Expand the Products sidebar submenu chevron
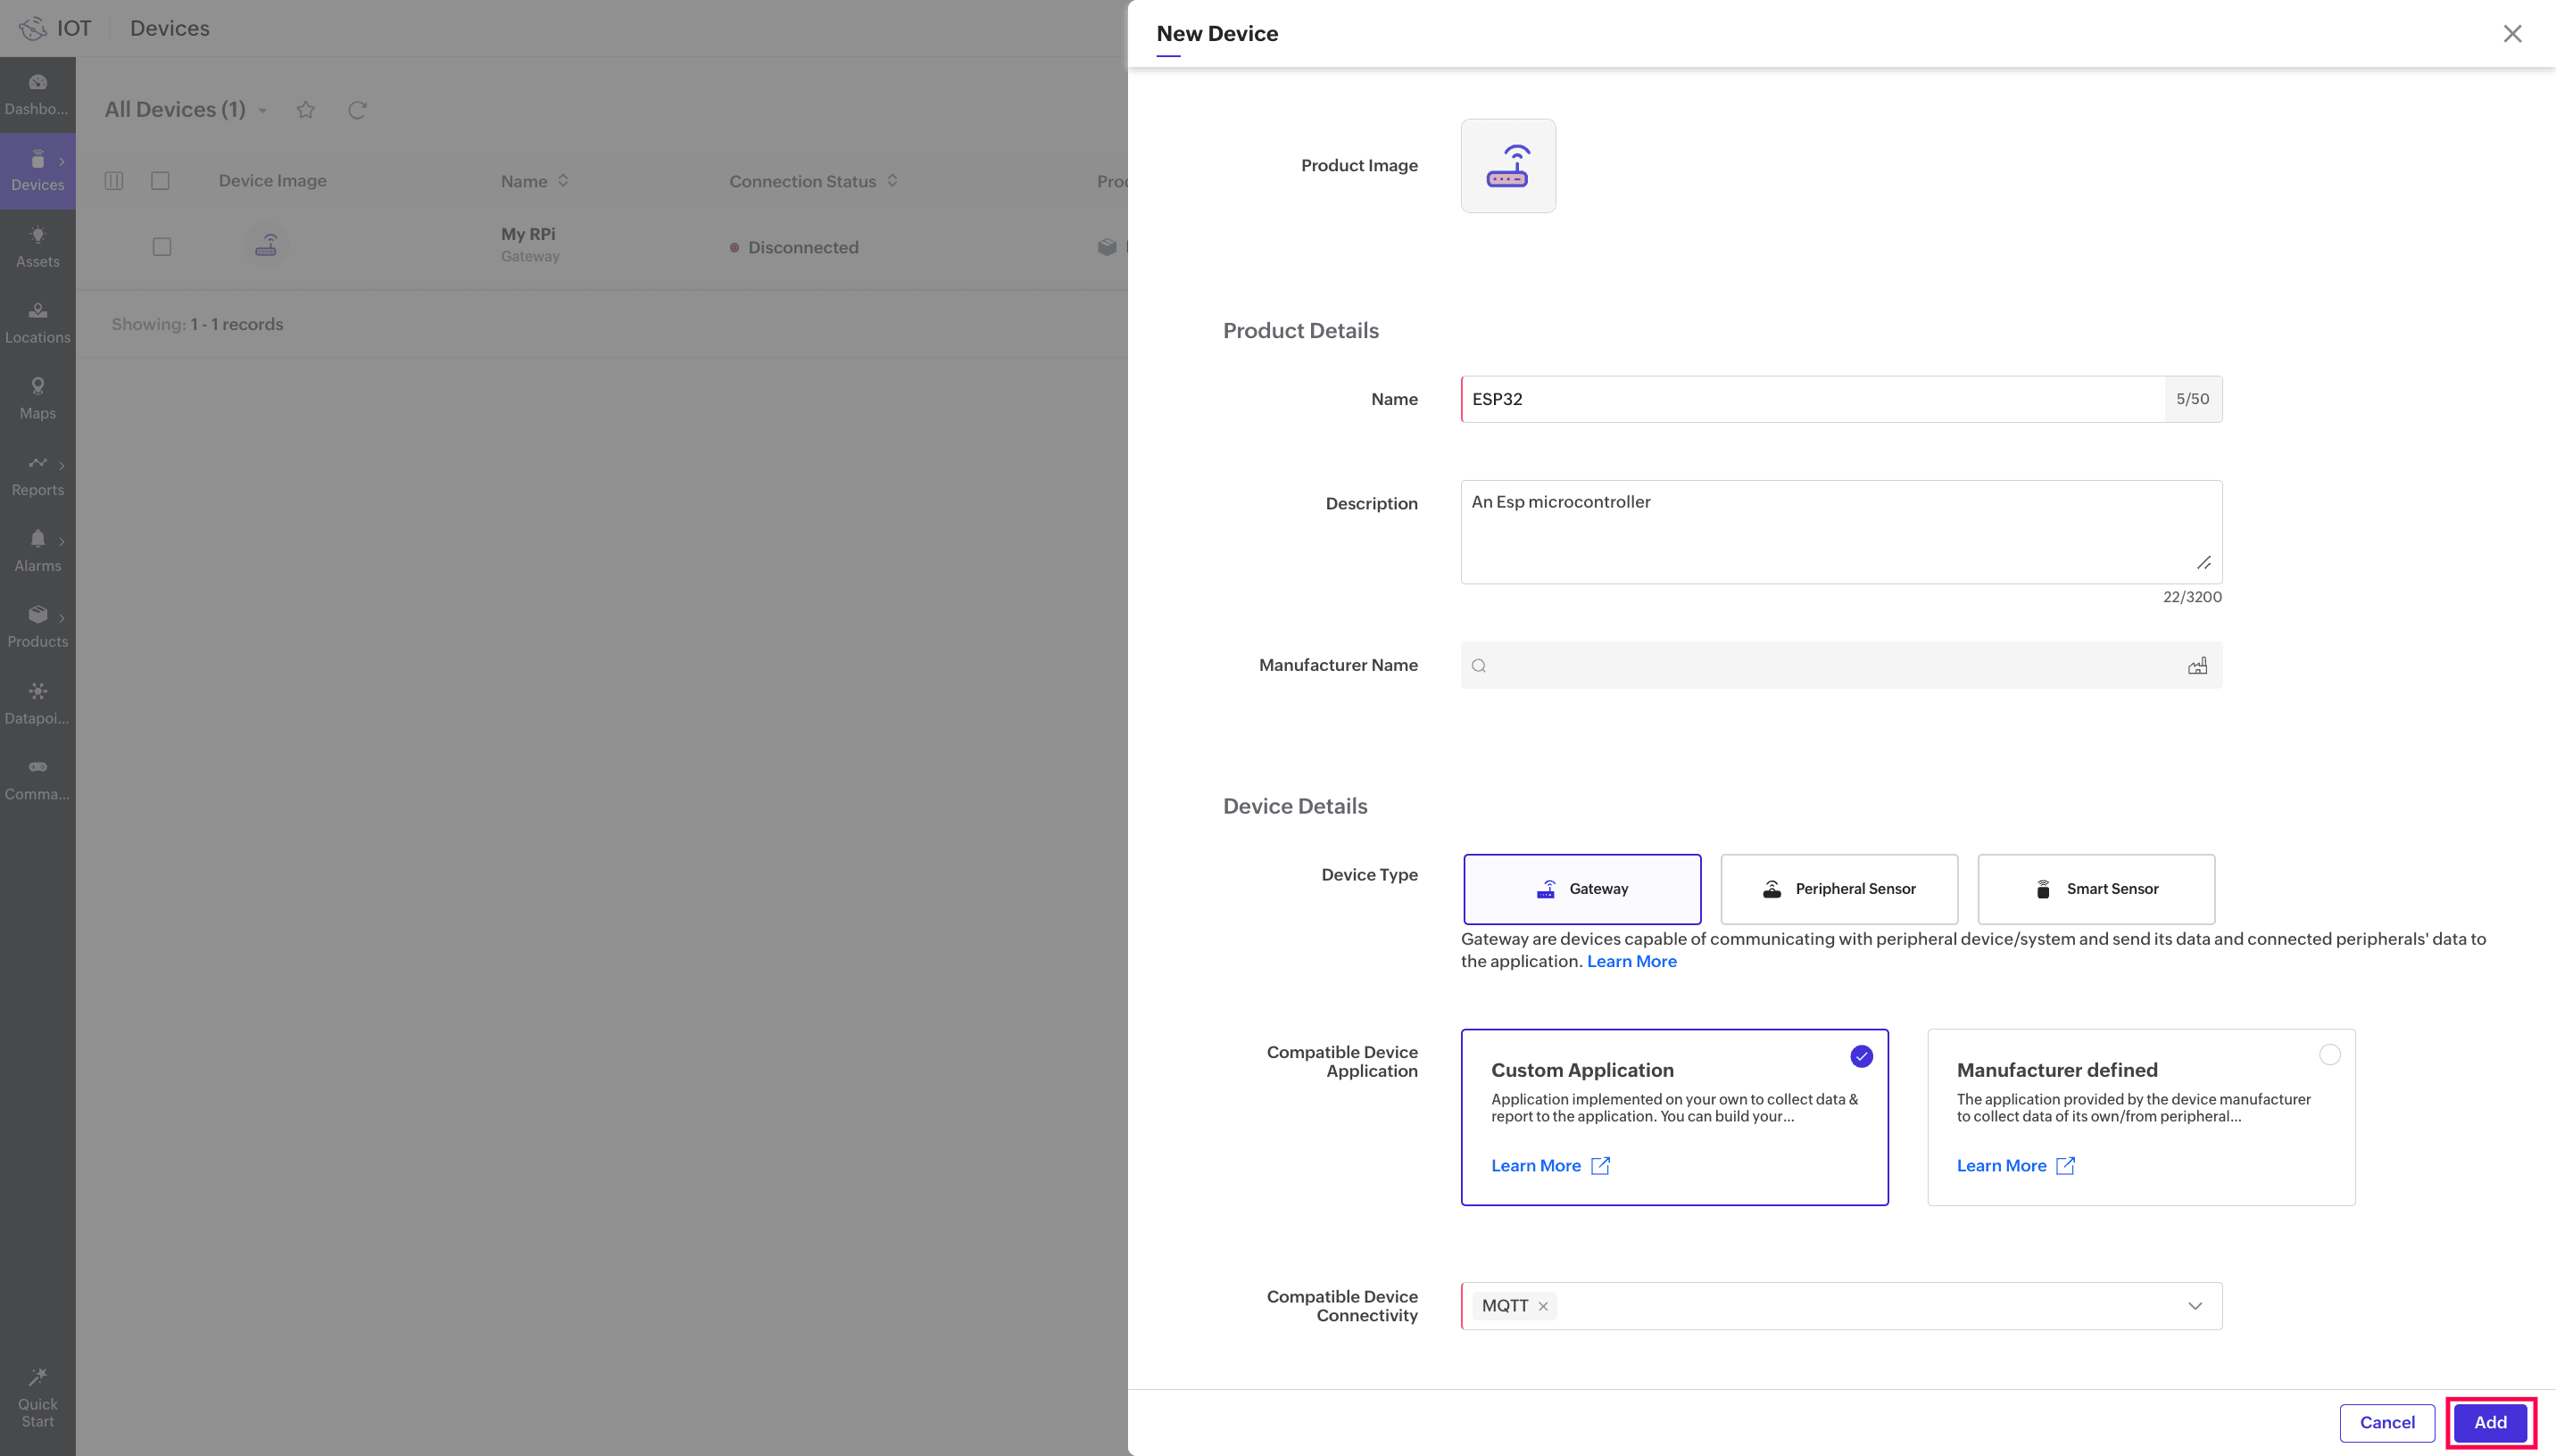The image size is (2556, 1456). point(62,618)
